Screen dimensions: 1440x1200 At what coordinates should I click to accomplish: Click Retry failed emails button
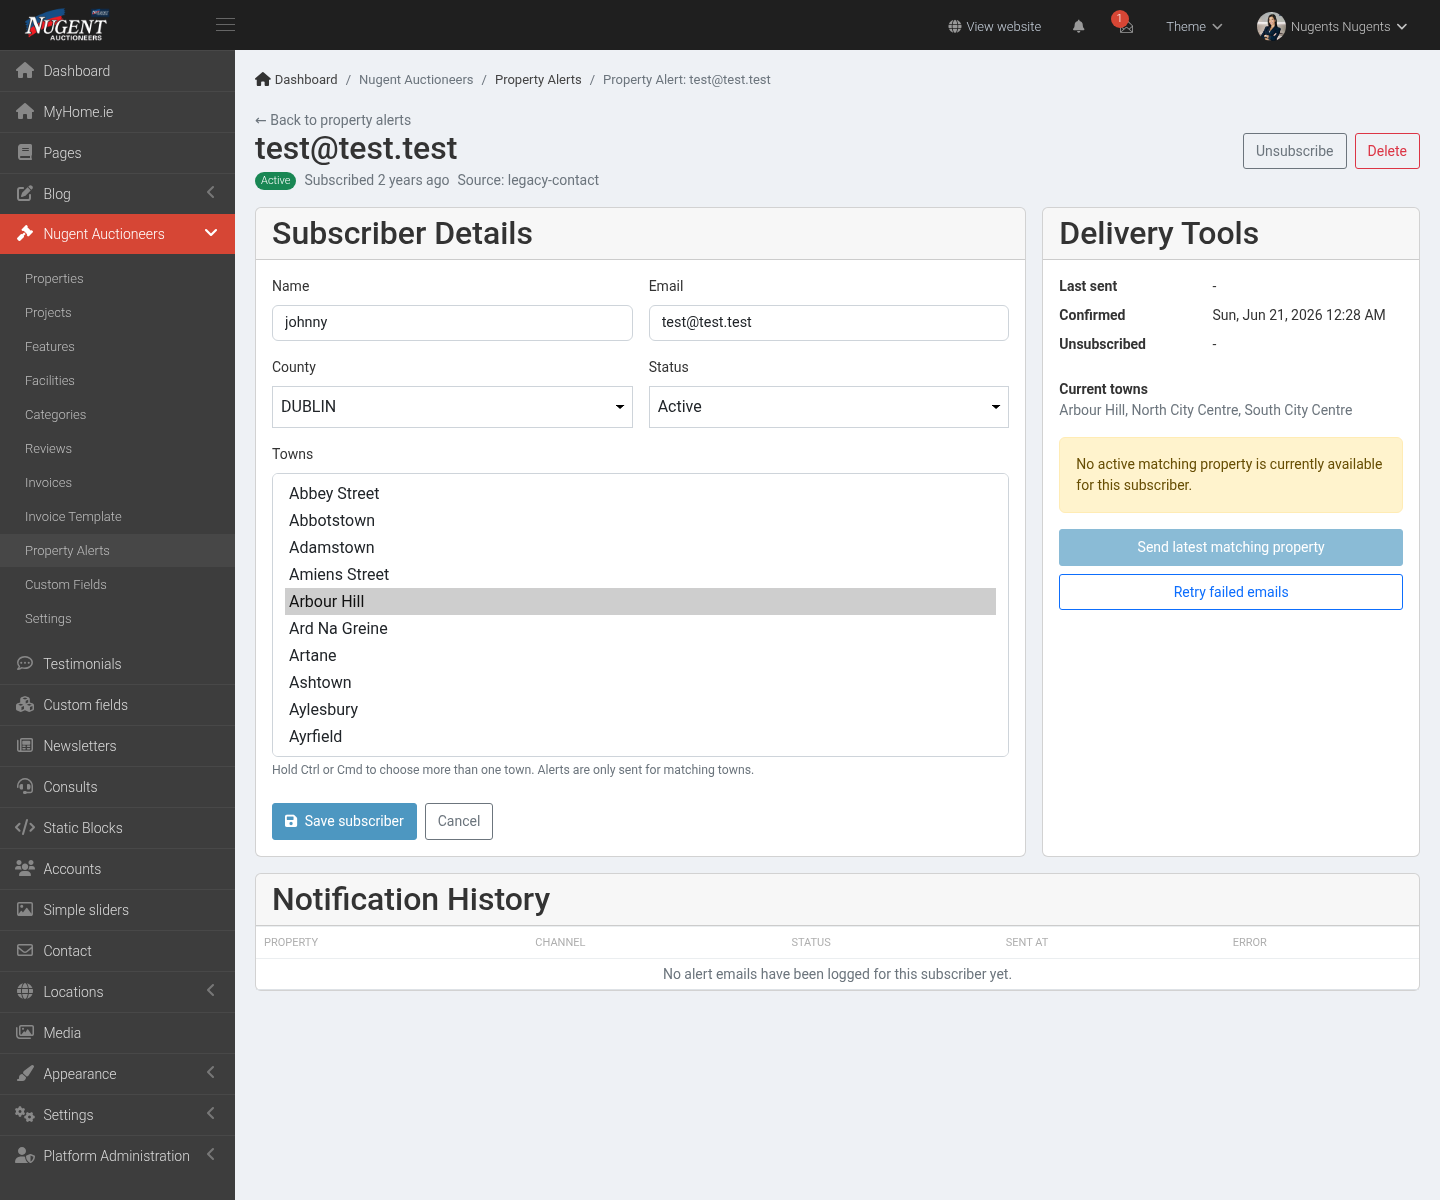(x=1231, y=592)
